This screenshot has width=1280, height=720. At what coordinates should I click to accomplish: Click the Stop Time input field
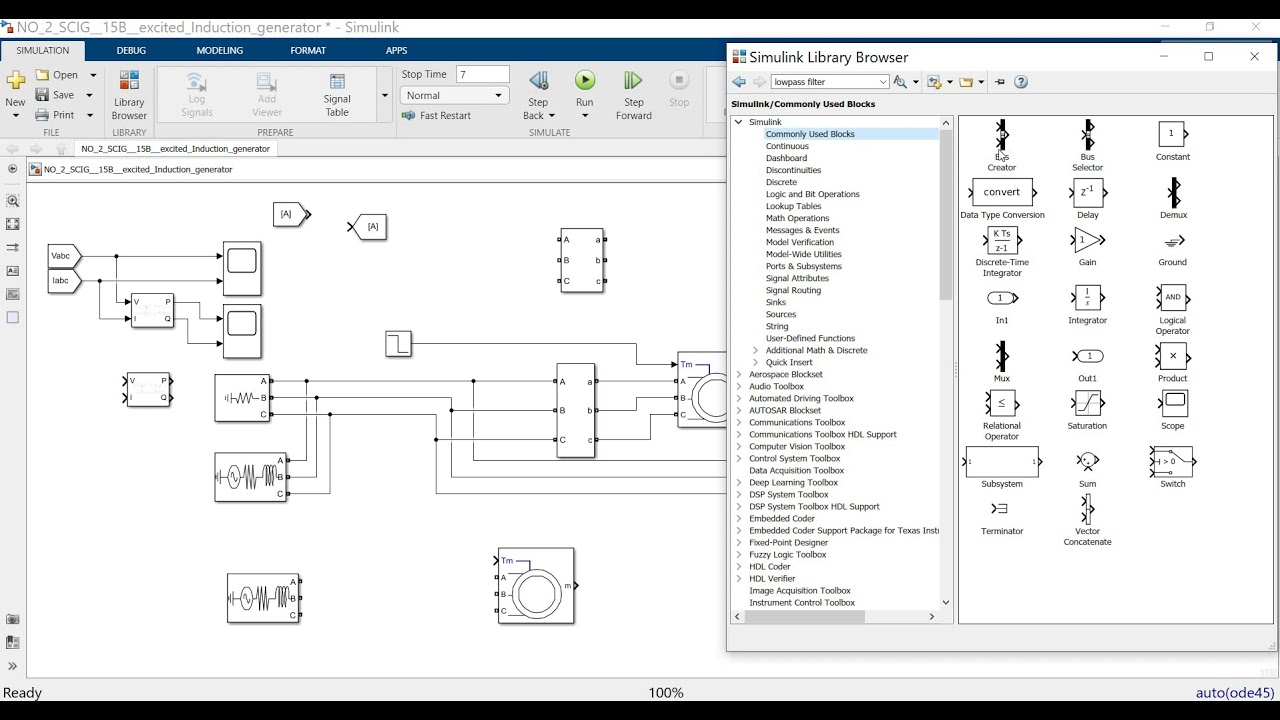(x=483, y=75)
